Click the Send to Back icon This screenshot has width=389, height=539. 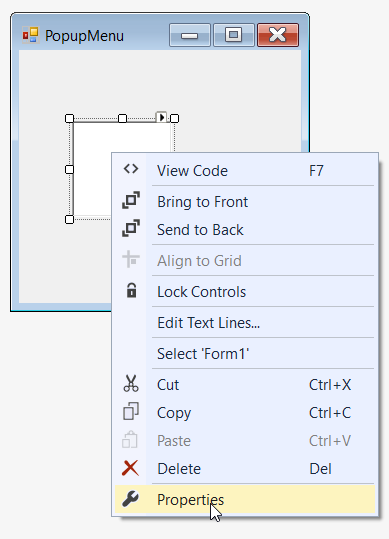point(131,228)
